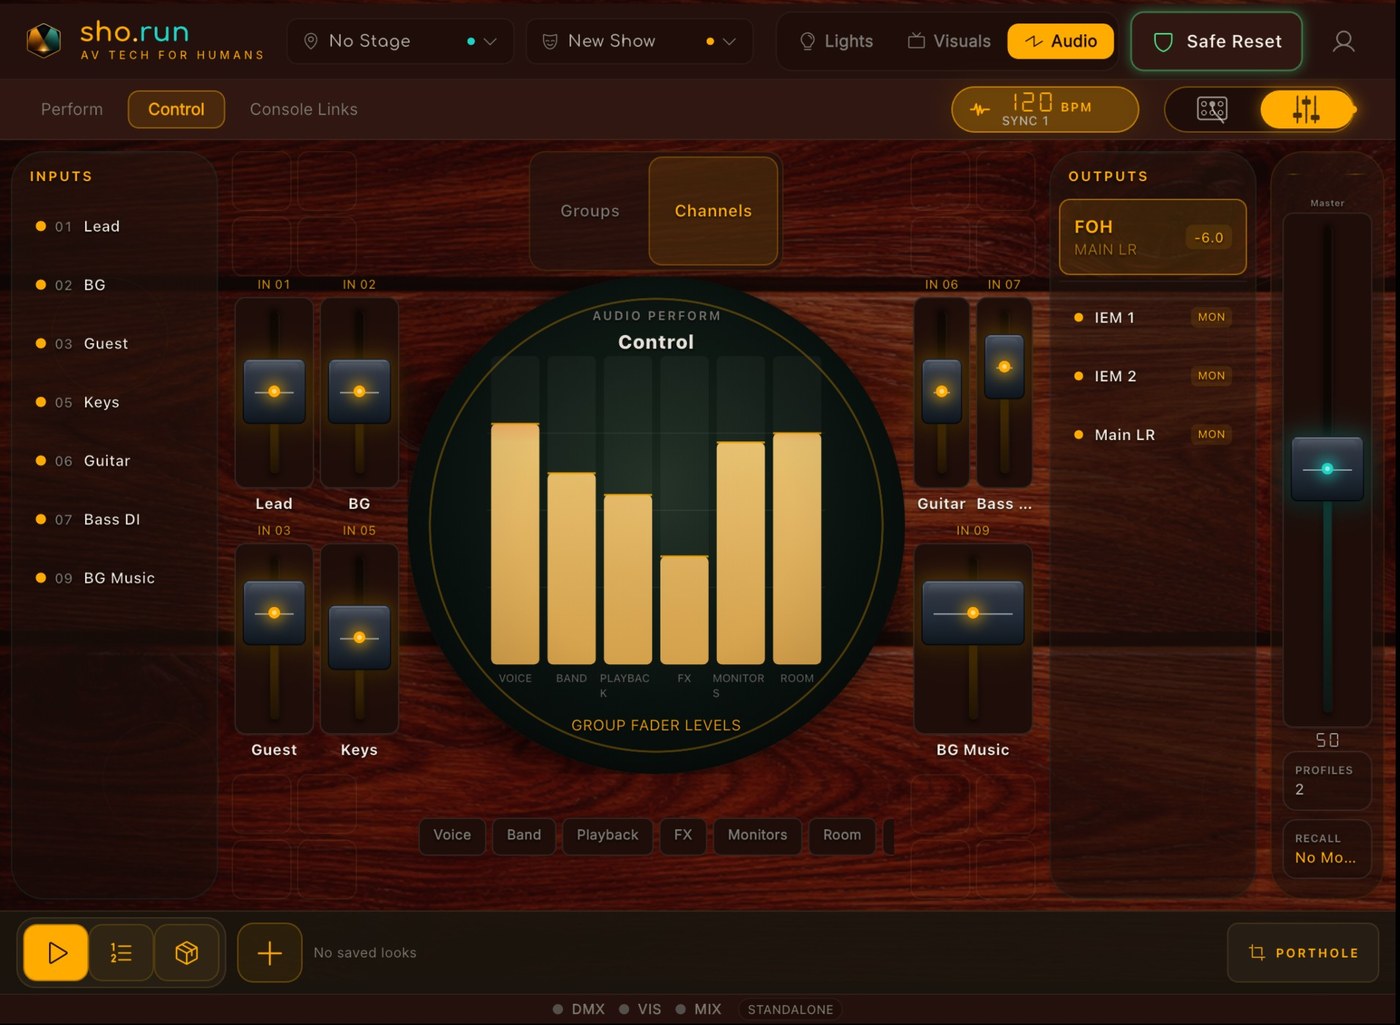The image size is (1400, 1025).
Task: Click the Safe Reset button
Action: 1216,41
